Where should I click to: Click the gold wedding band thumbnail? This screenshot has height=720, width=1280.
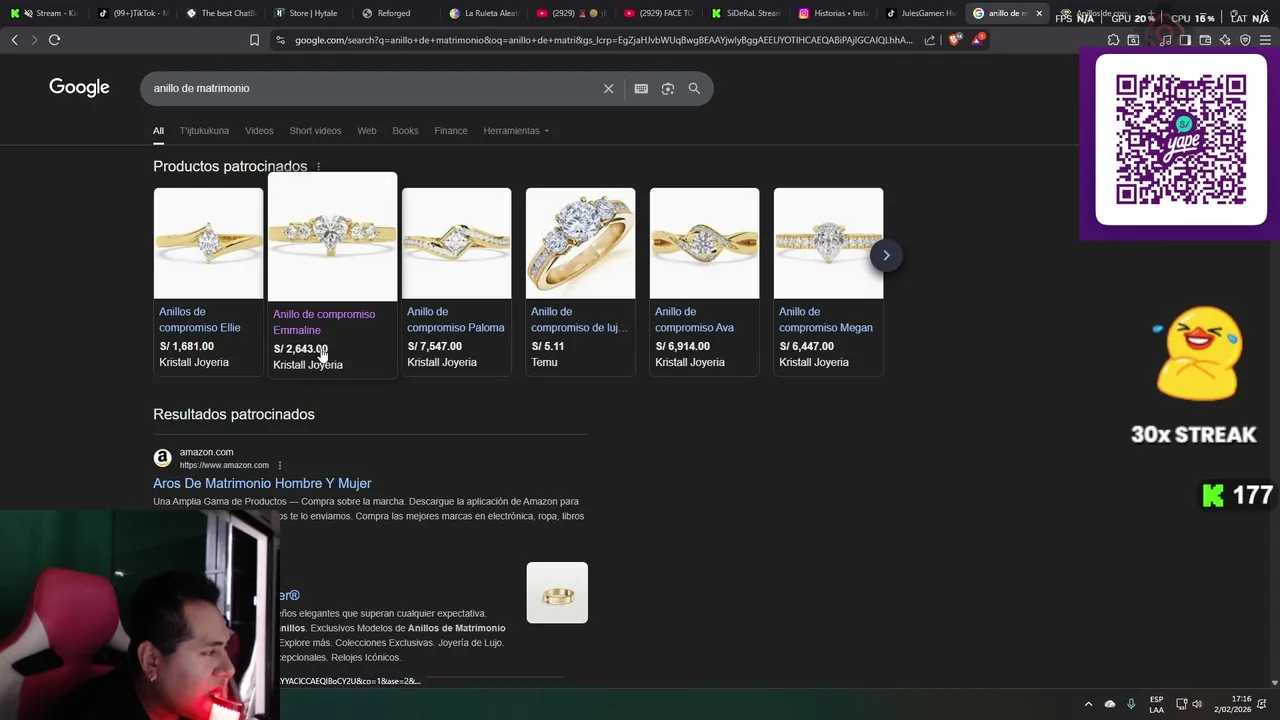(557, 593)
